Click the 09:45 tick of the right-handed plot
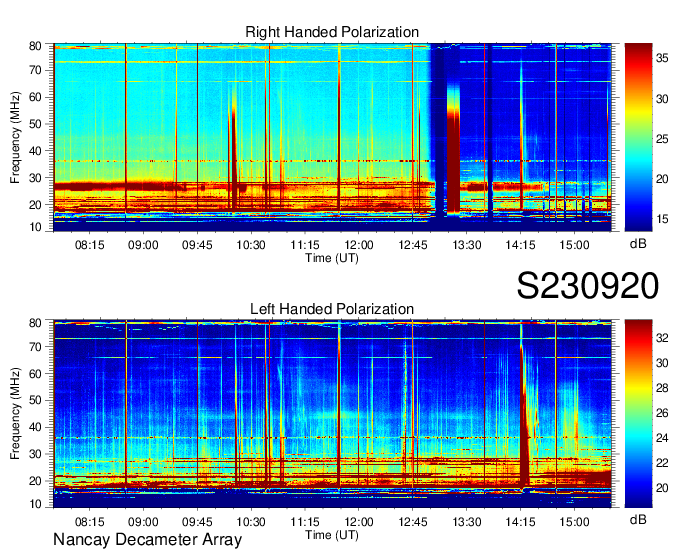The height and width of the screenshot is (552, 680). [x=197, y=245]
